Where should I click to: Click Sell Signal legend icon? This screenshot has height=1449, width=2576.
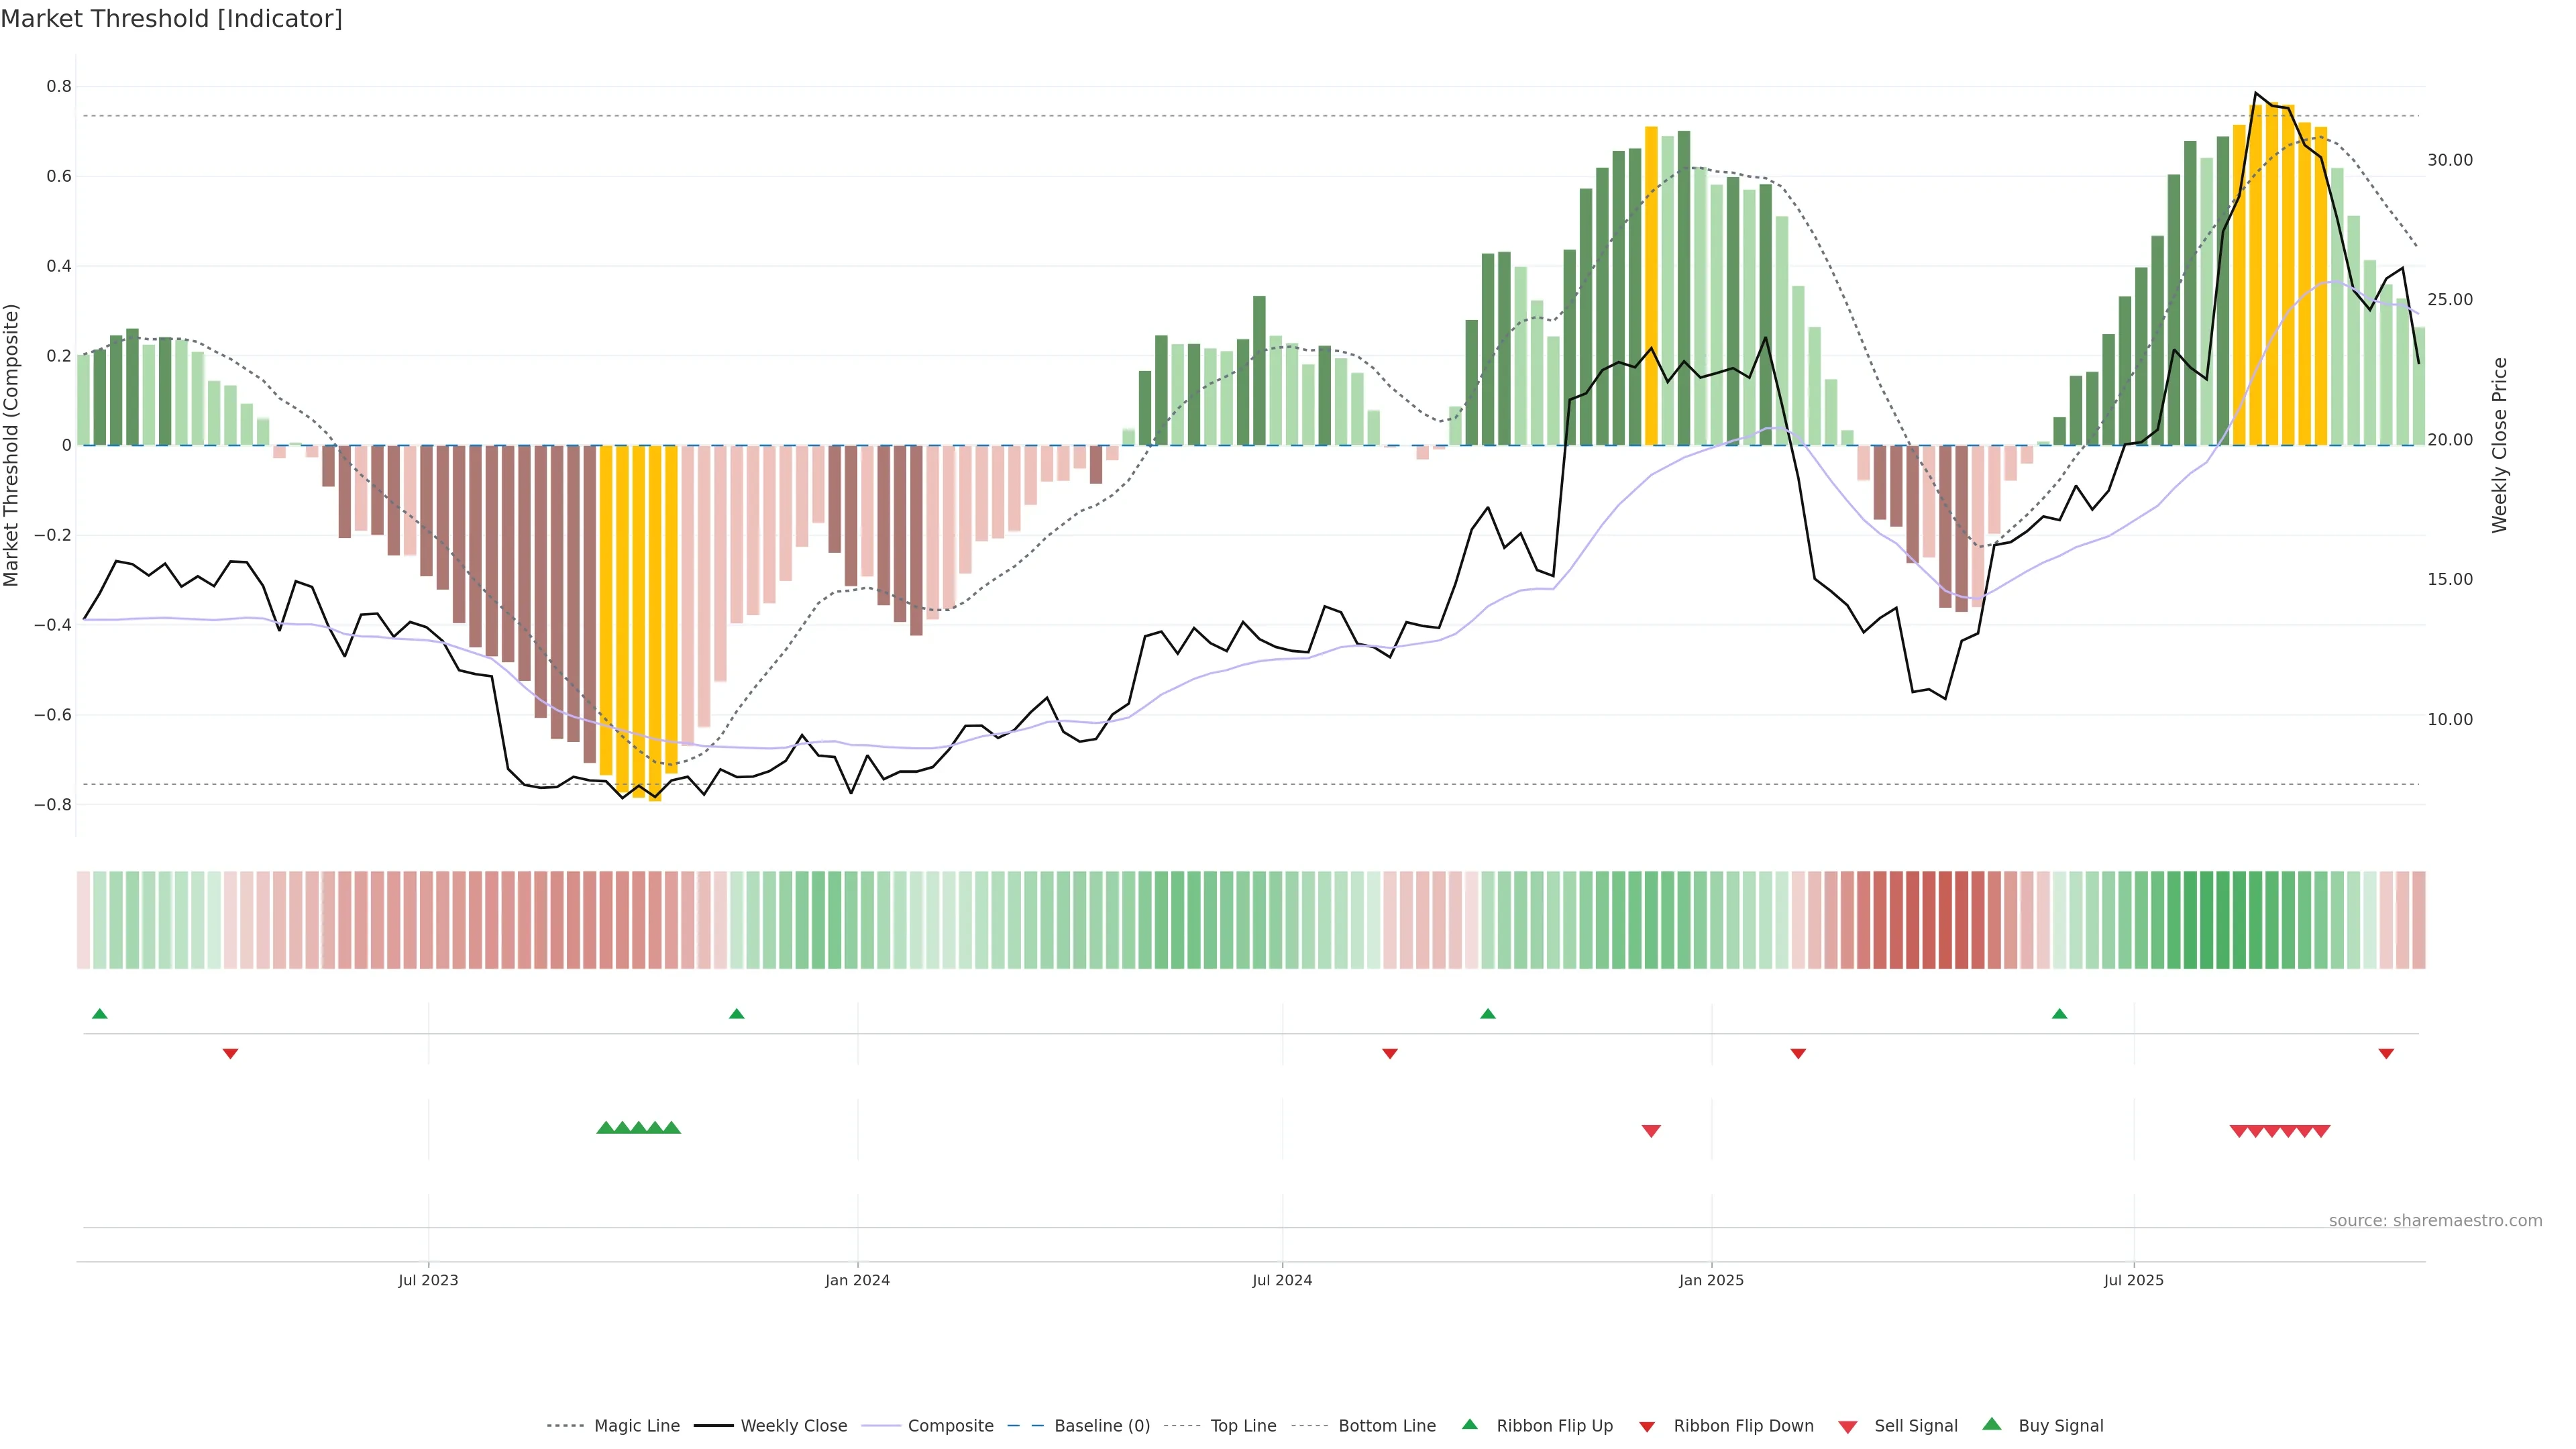[x=1848, y=1427]
